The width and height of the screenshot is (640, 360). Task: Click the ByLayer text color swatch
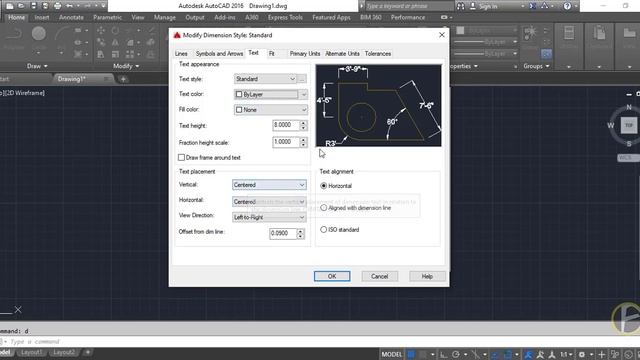[239, 94]
